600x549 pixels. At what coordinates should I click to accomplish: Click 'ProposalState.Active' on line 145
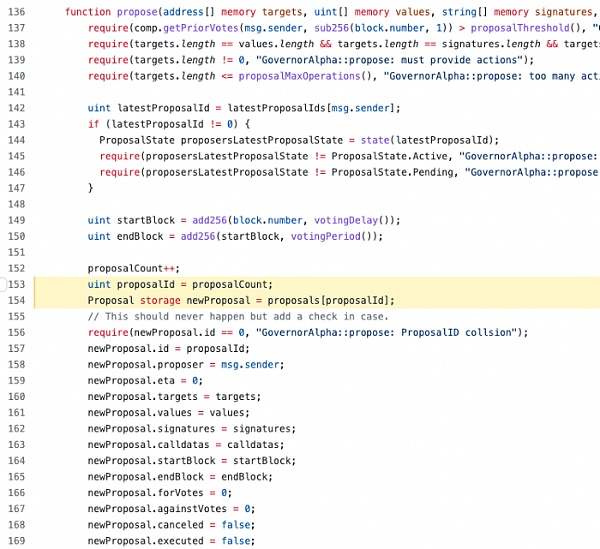coord(389,156)
